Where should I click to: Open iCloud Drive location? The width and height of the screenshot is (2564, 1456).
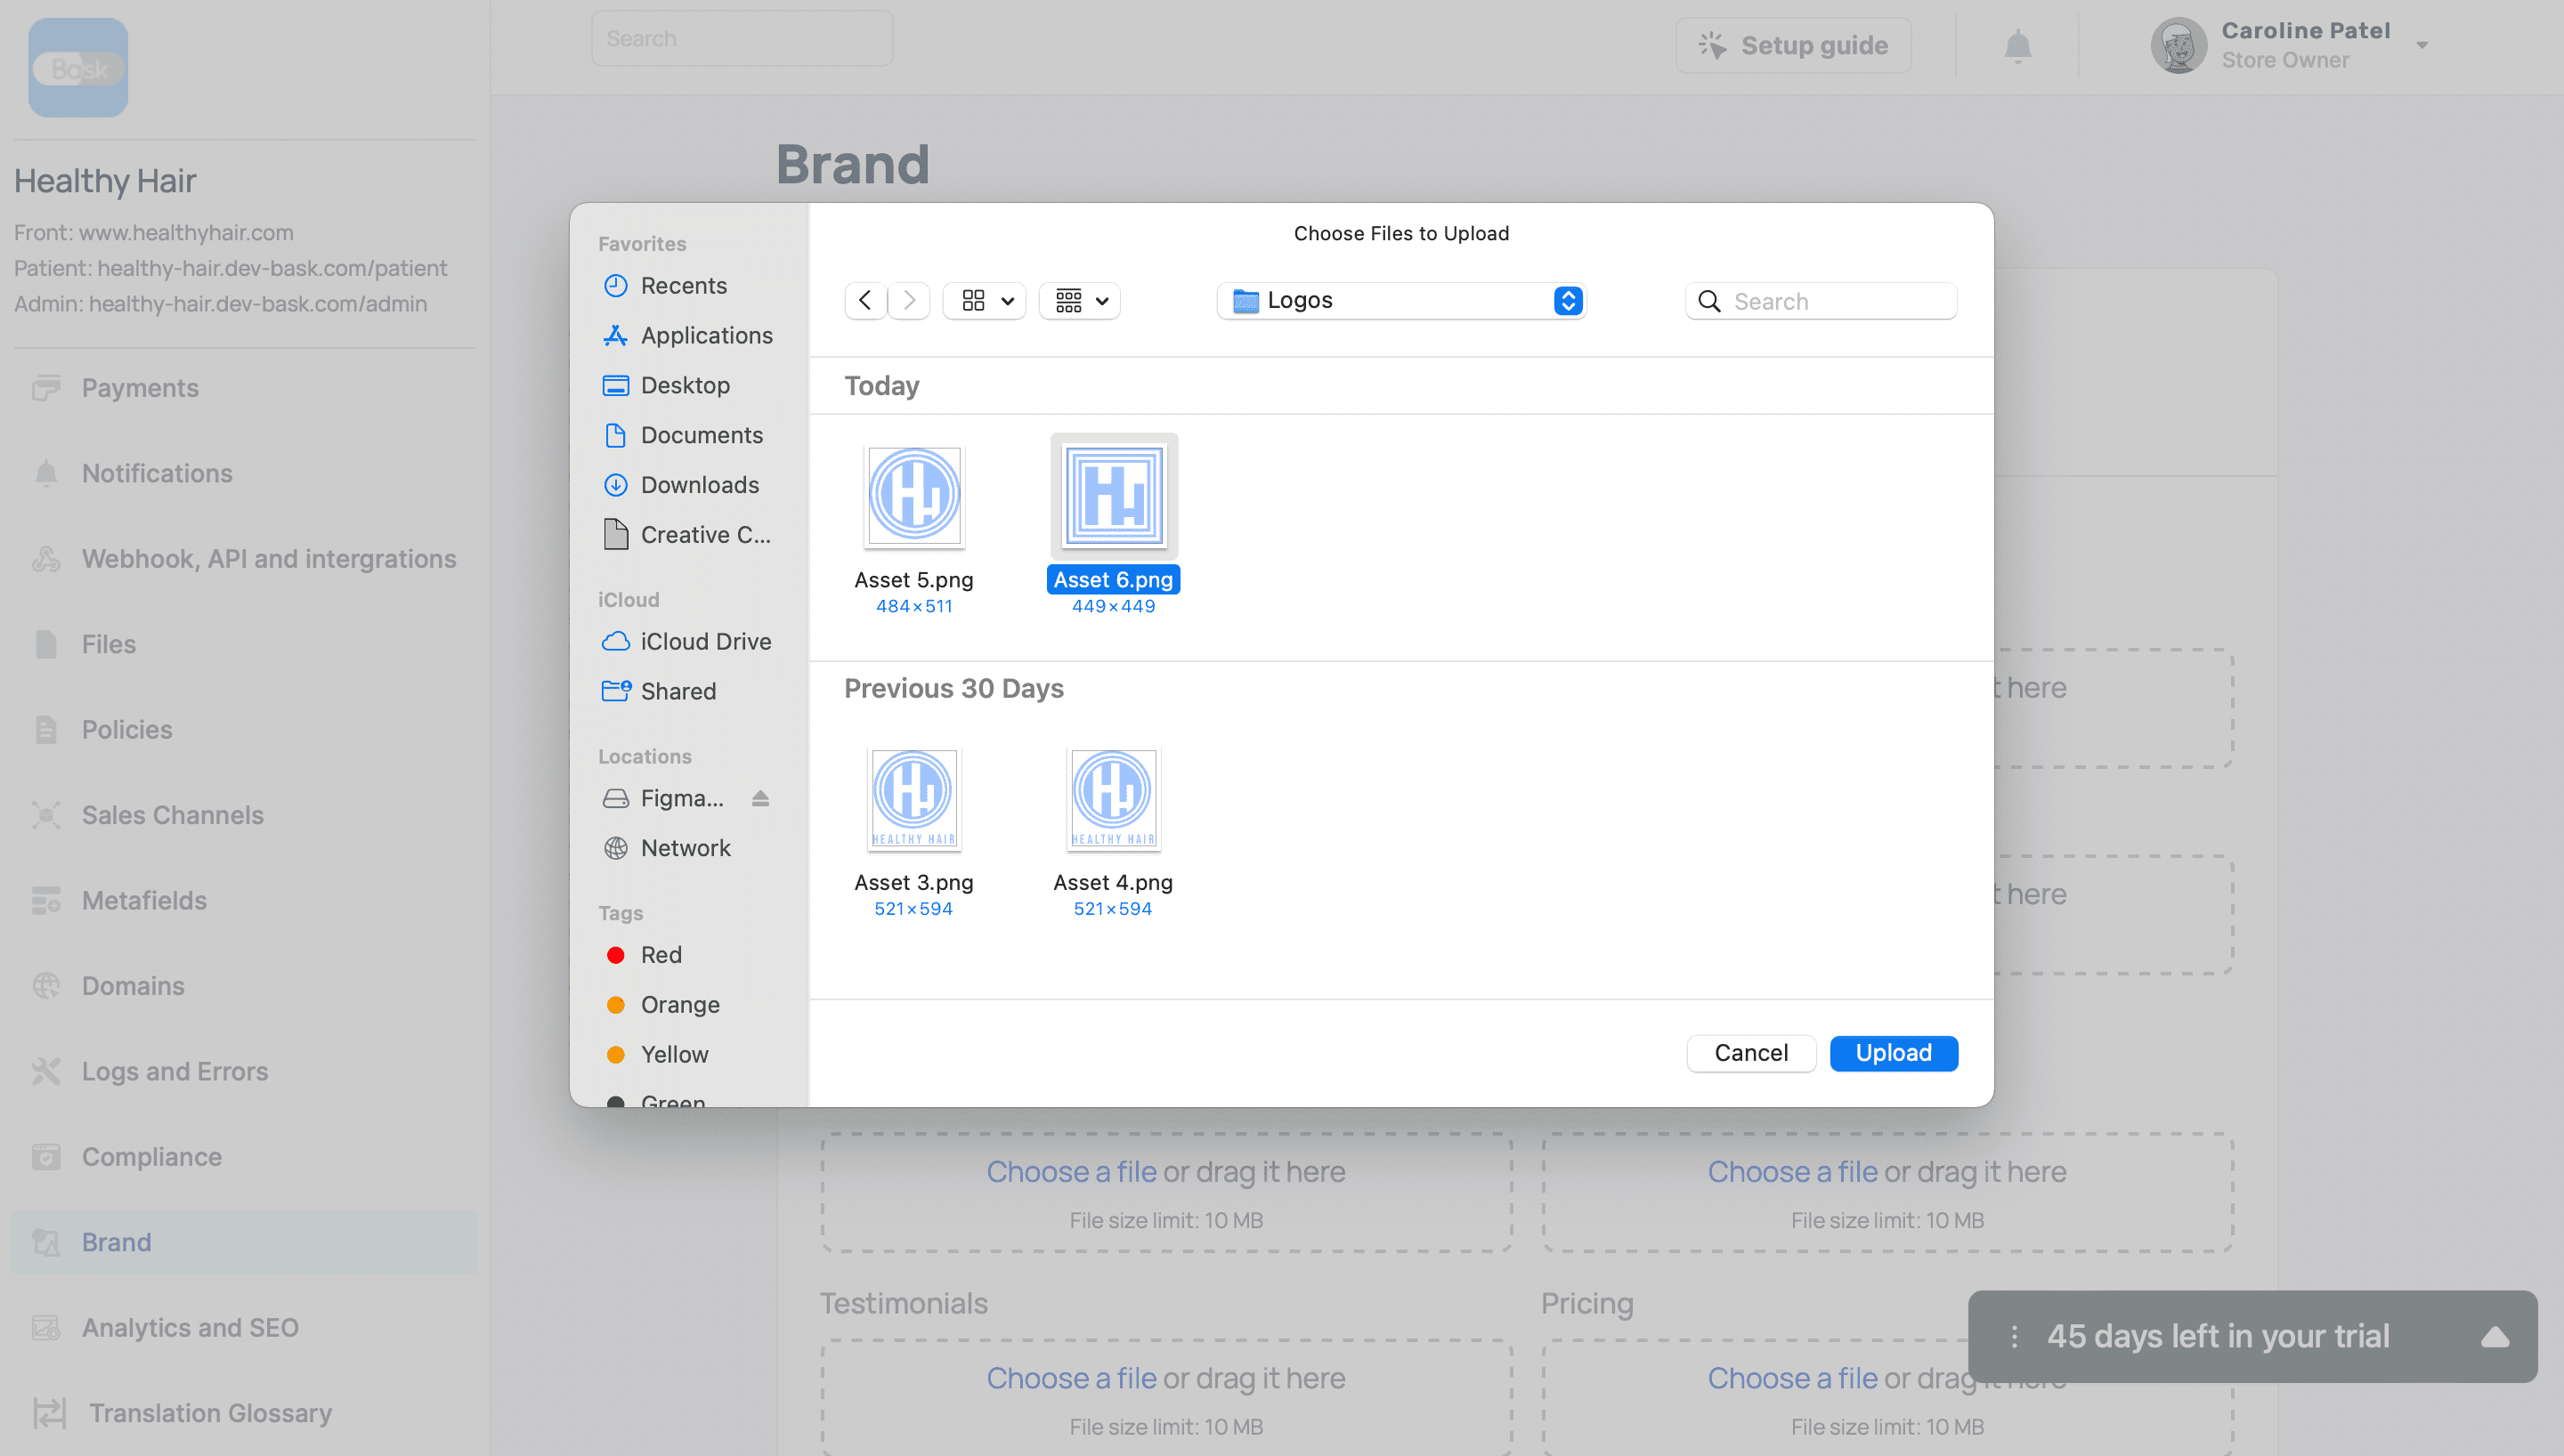[x=704, y=639]
